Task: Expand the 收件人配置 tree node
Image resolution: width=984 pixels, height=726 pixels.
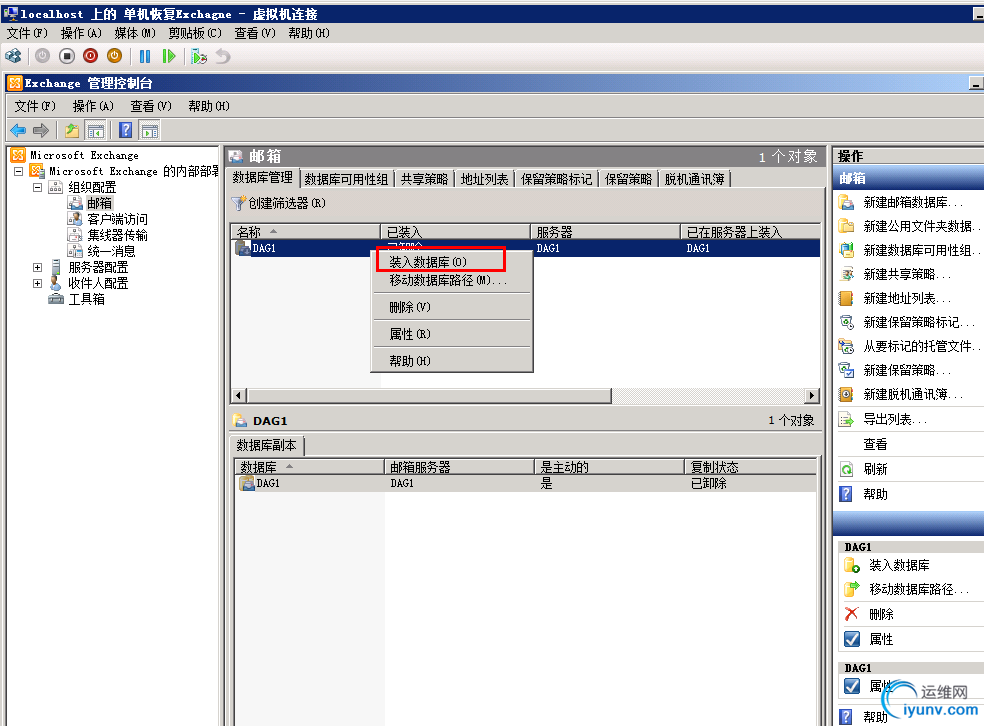Action: click(x=38, y=283)
